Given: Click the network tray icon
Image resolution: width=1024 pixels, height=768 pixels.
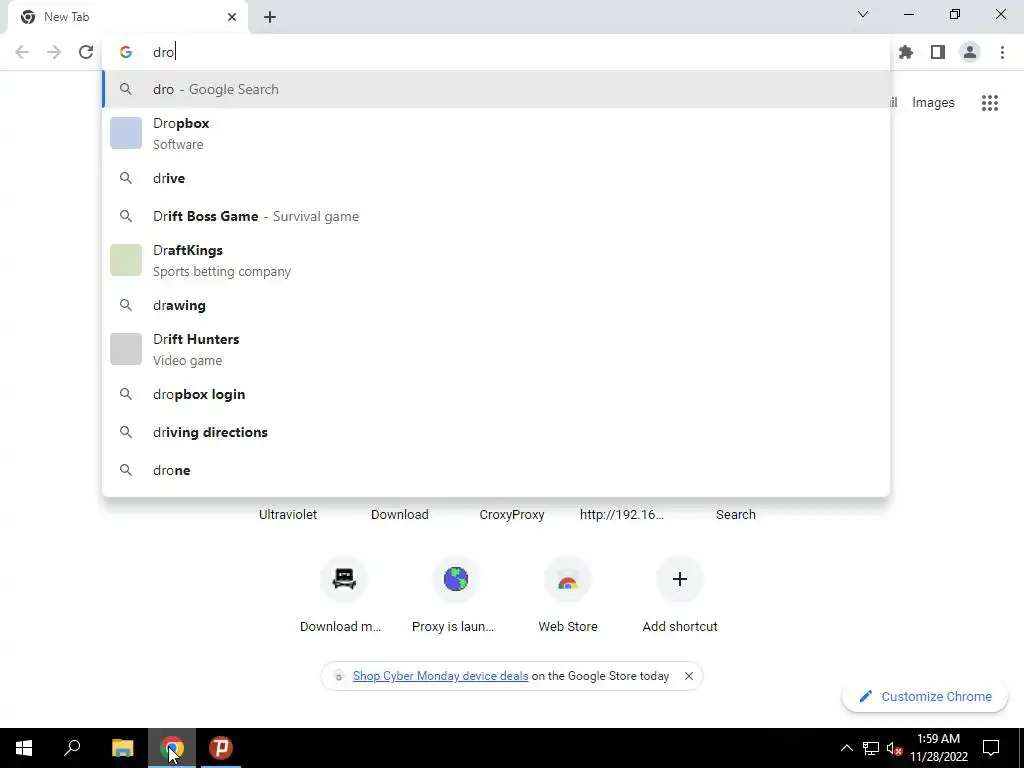Looking at the screenshot, I should (871, 748).
